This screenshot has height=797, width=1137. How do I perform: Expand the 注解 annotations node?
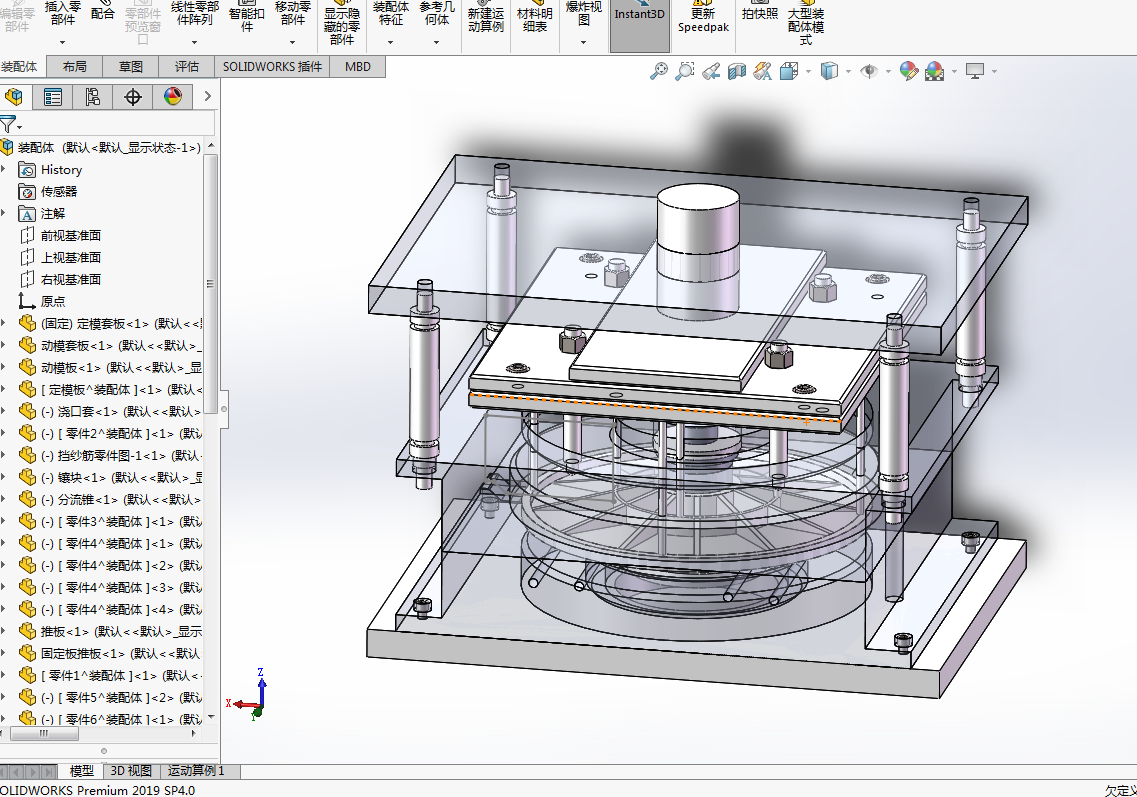4,214
